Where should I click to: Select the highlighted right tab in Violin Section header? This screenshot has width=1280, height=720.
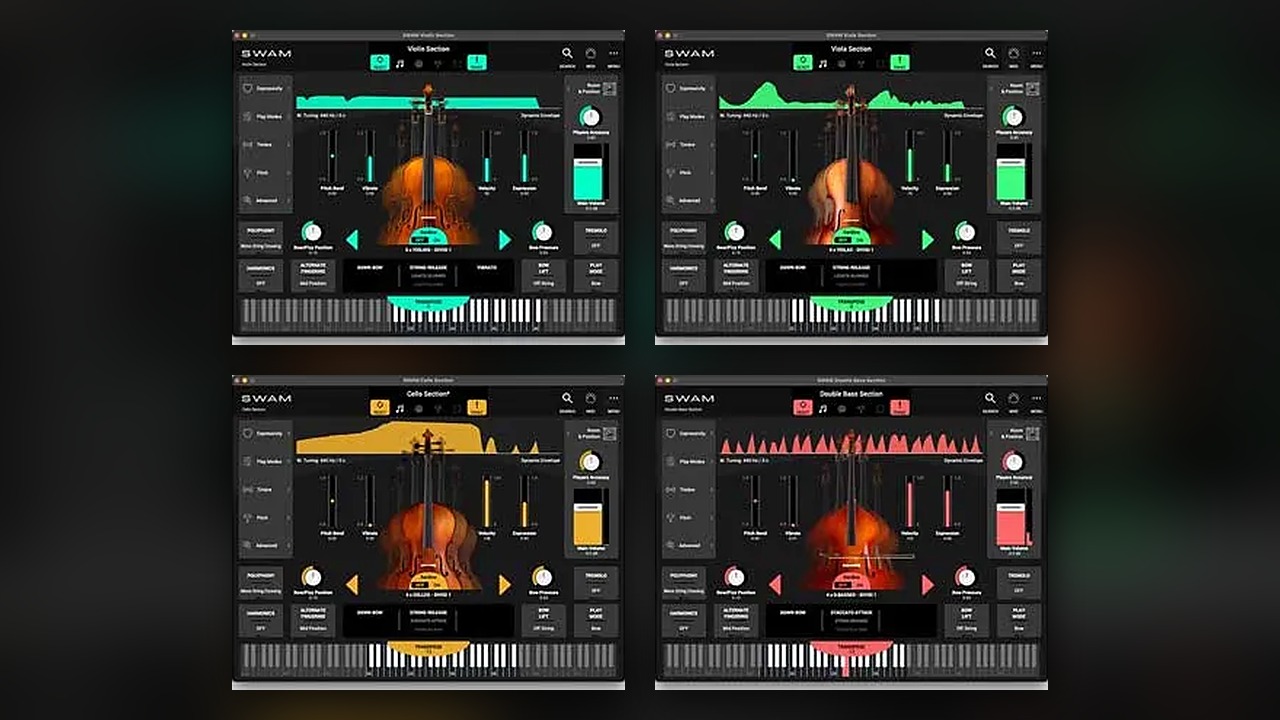click(477, 62)
